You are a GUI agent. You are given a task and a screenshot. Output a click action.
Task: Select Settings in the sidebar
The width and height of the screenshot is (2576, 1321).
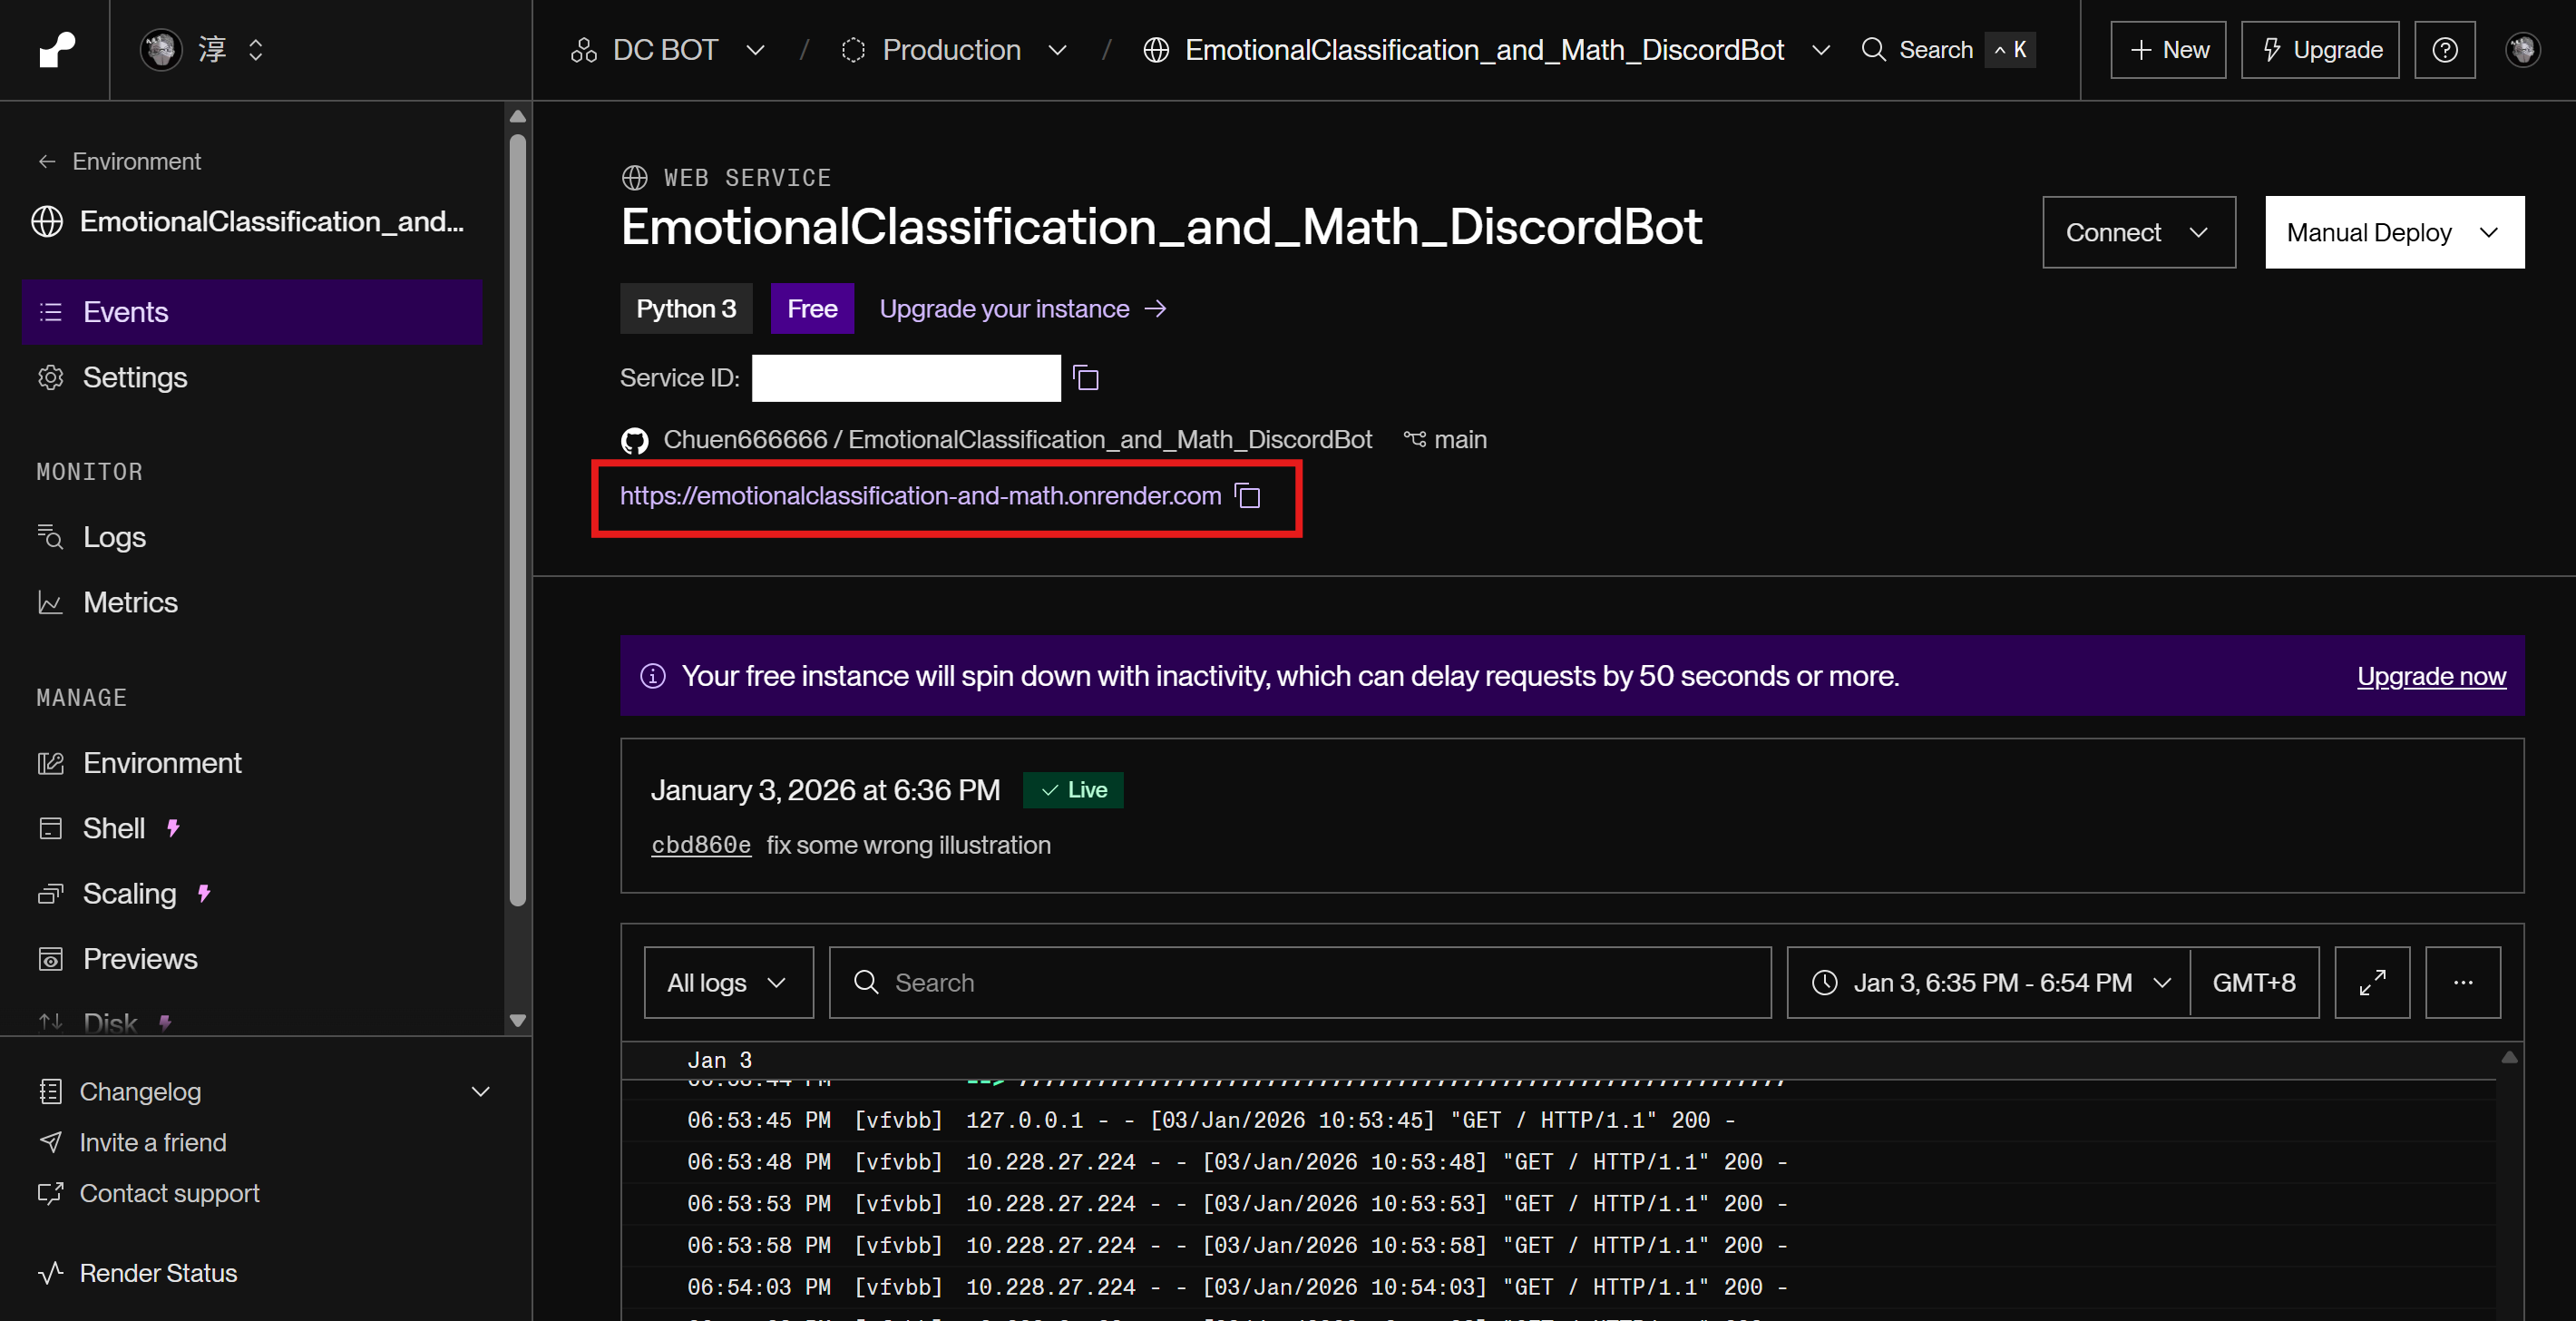click(x=134, y=377)
